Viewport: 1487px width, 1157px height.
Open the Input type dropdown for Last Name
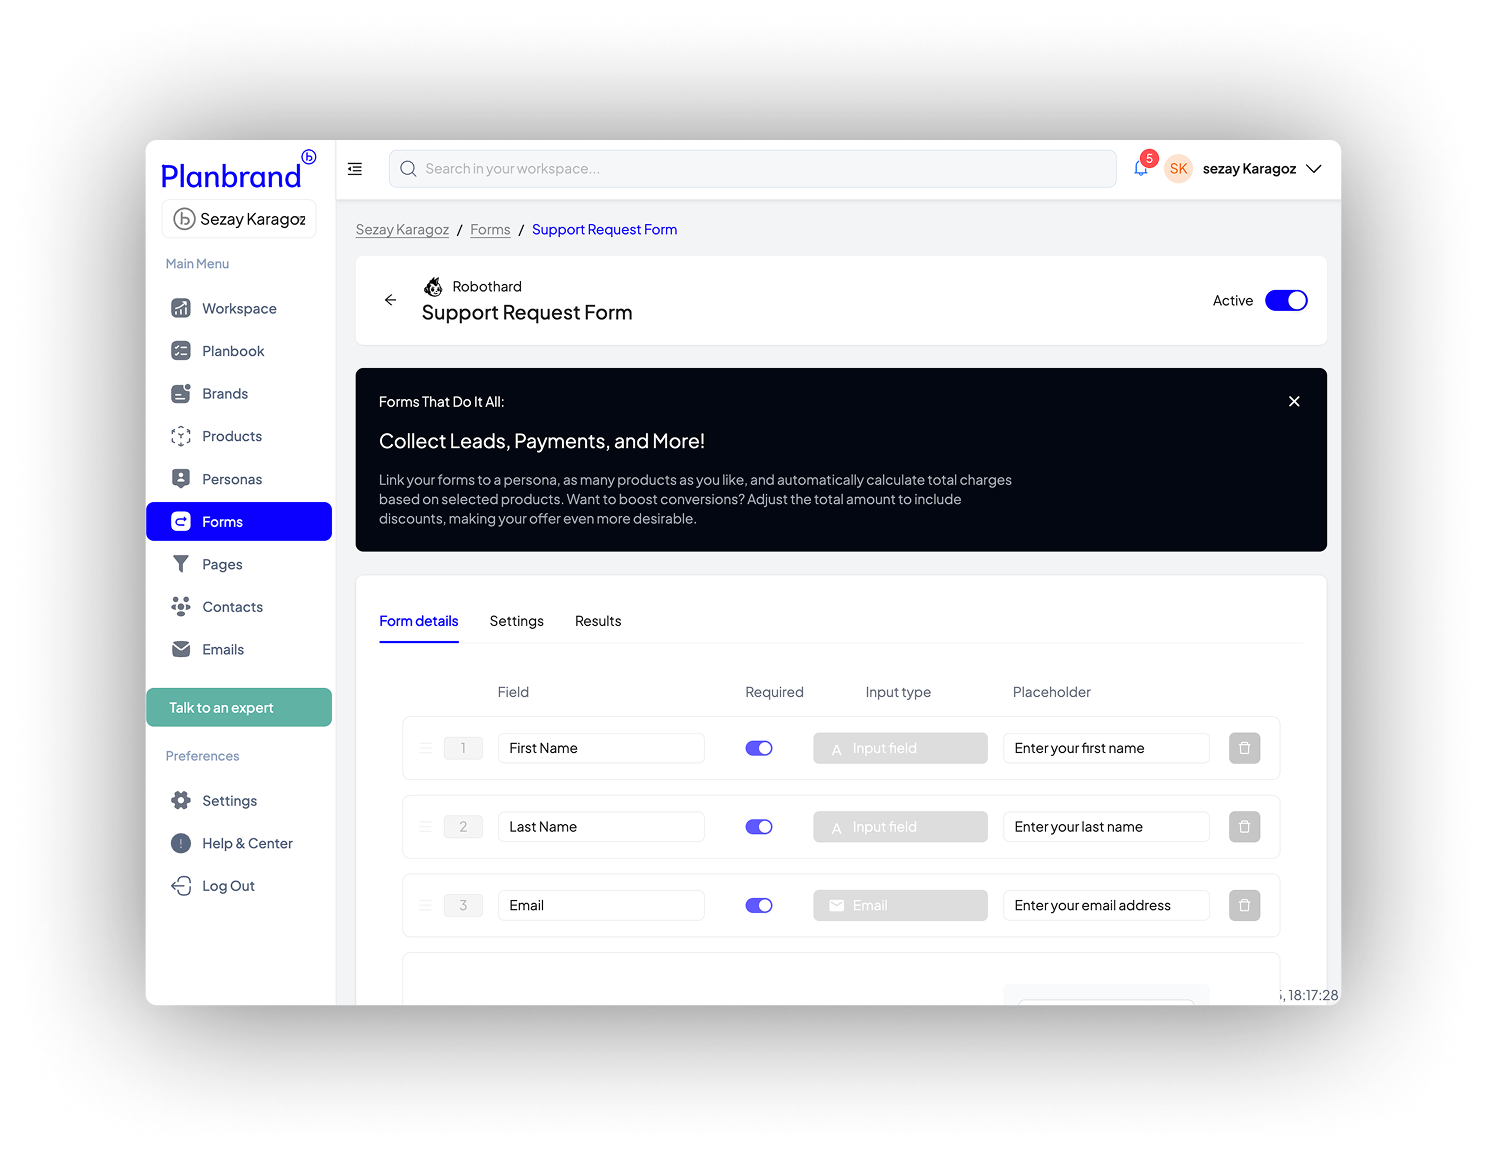900,827
